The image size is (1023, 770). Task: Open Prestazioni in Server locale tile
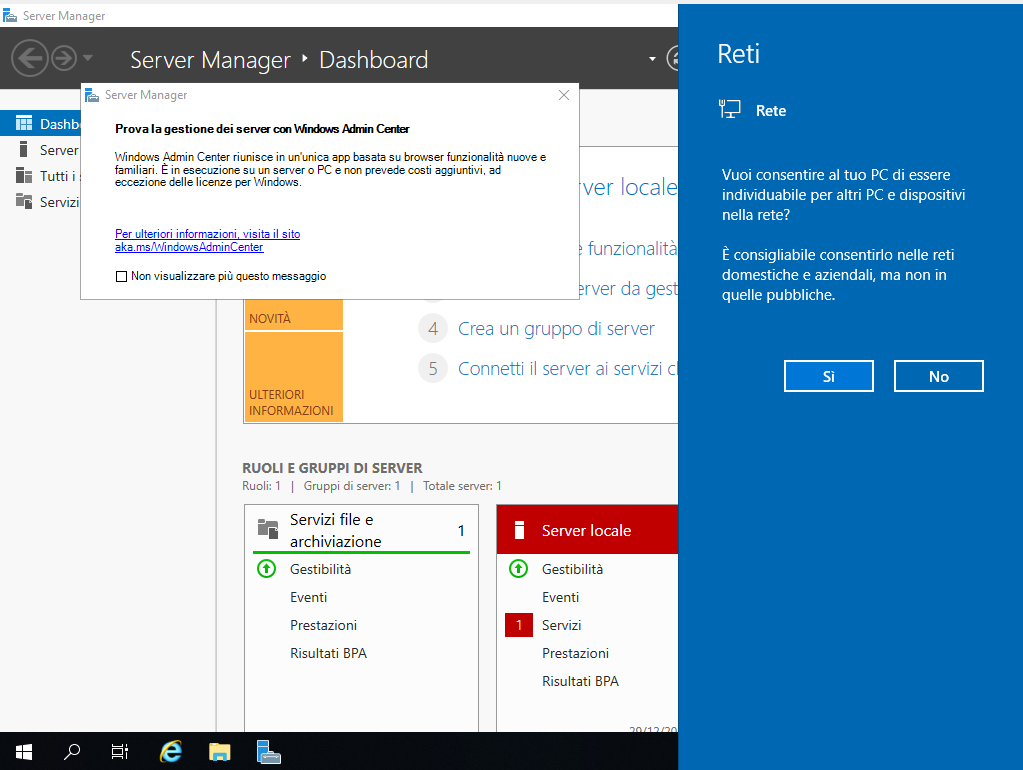pyautogui.click(x=575, y=654)
